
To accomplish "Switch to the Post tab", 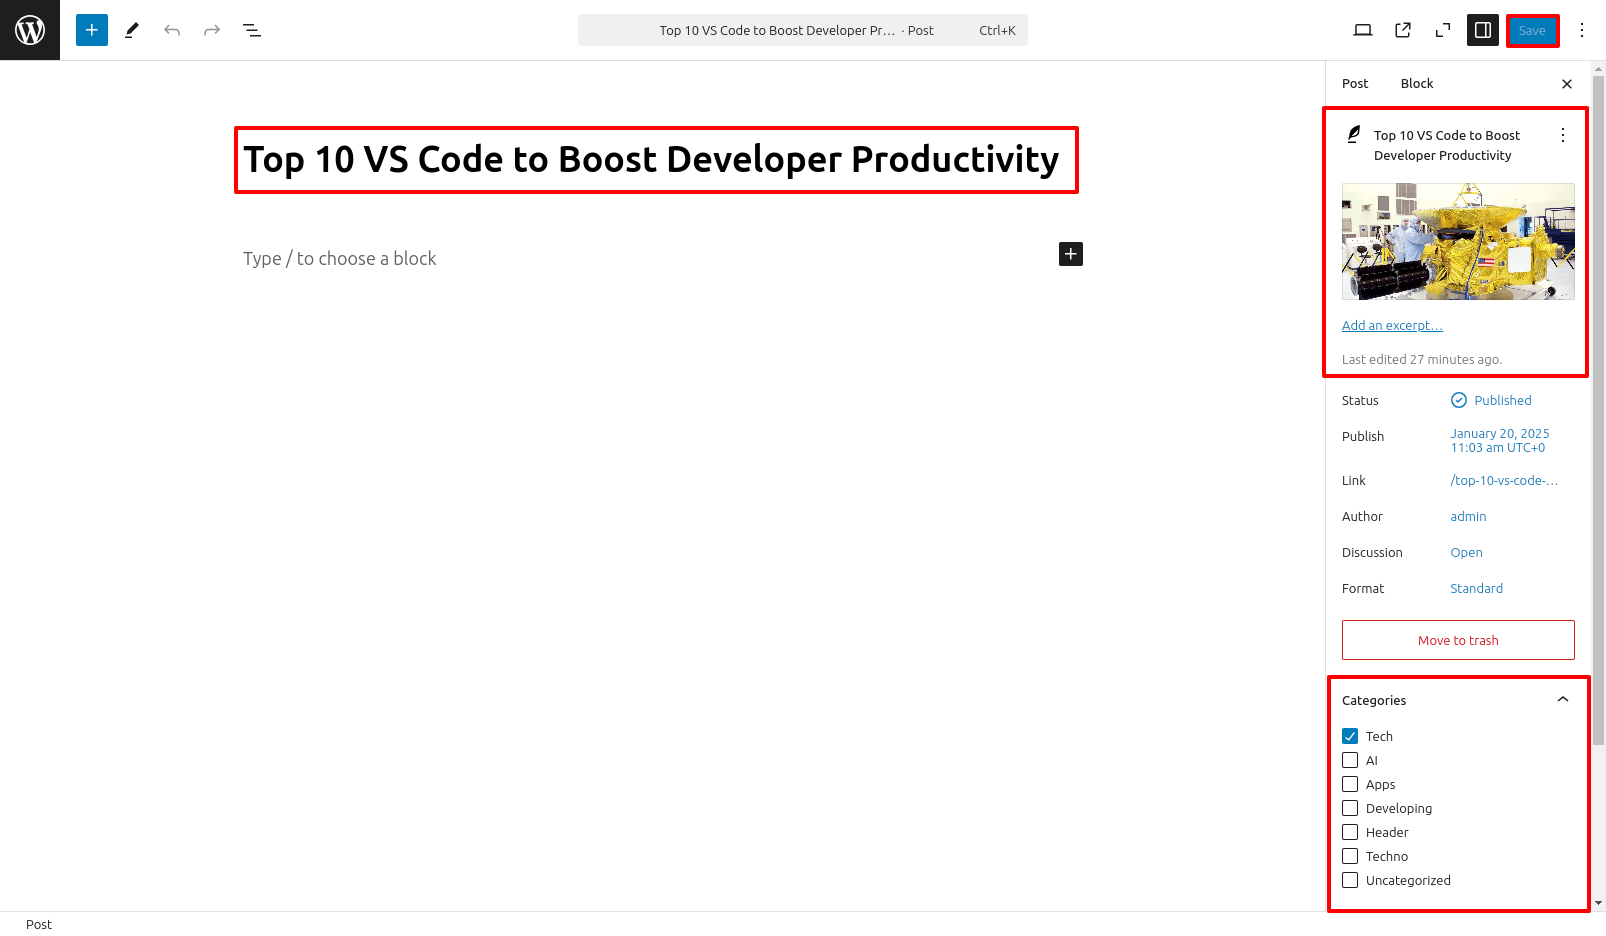I will [1355, 84].
